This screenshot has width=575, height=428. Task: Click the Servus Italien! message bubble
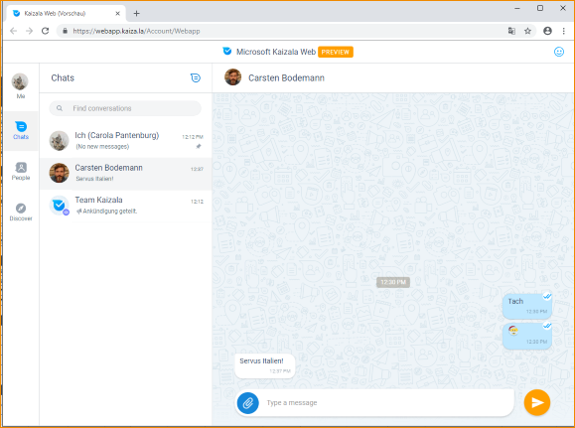point(265,366)
